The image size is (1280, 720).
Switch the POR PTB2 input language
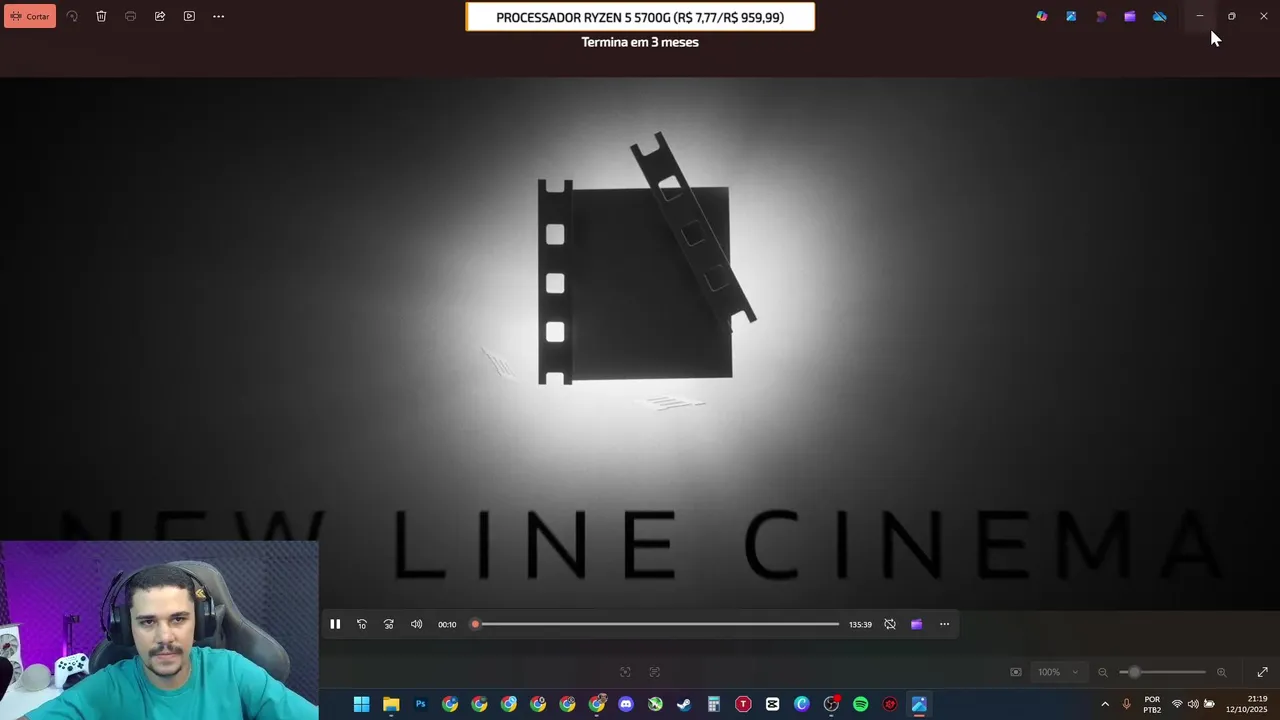click(1152, 704)
